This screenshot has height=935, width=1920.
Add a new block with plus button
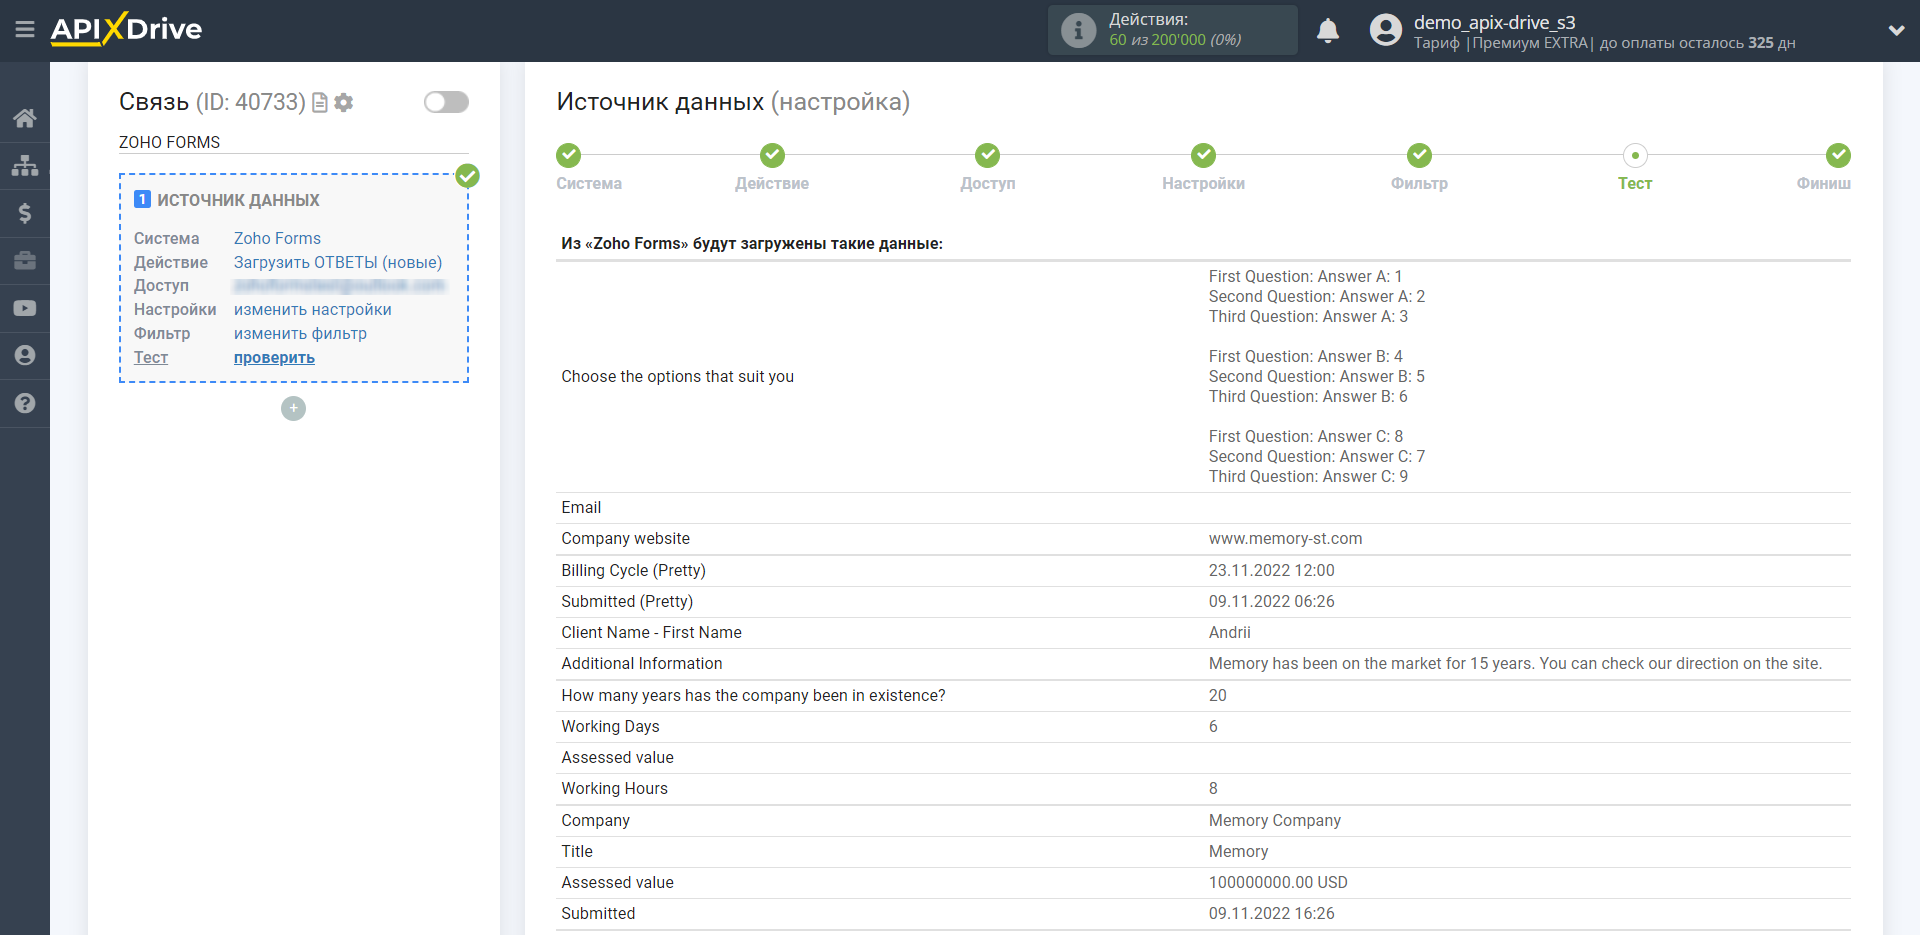click(293, 408)
